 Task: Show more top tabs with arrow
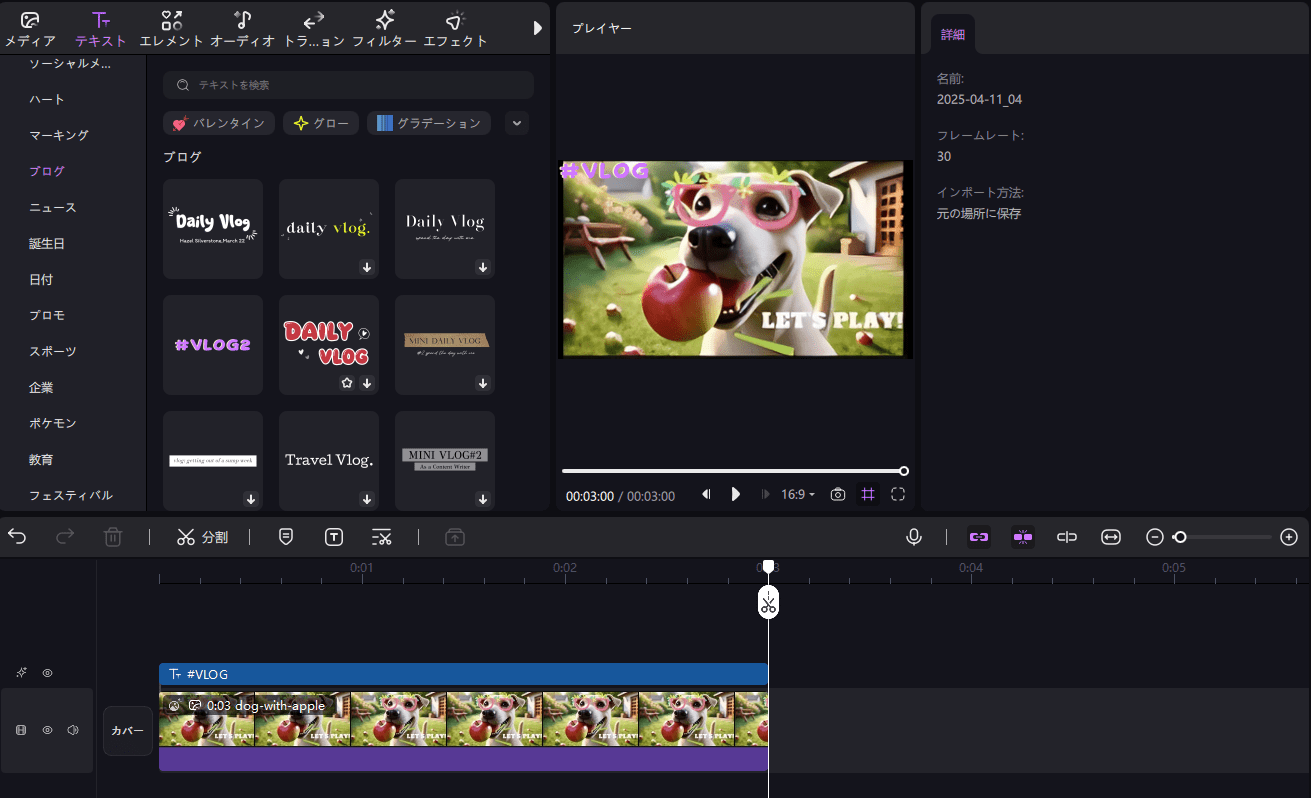tap(537, 28)
